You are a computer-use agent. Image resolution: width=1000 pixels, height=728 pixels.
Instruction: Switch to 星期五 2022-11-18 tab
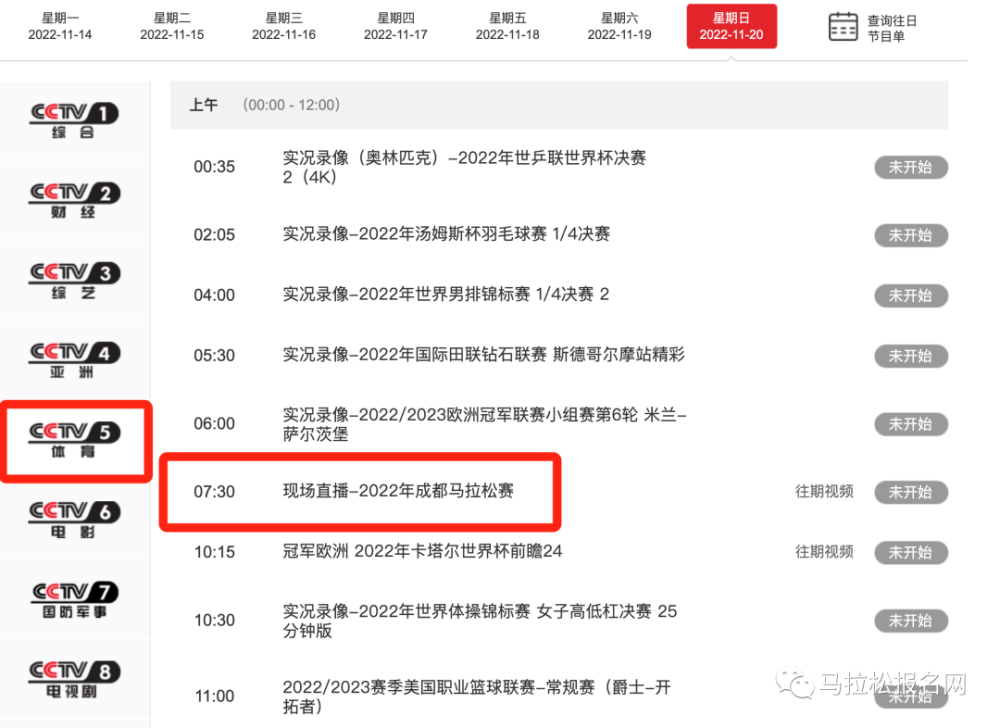click(x=508, y=26)
